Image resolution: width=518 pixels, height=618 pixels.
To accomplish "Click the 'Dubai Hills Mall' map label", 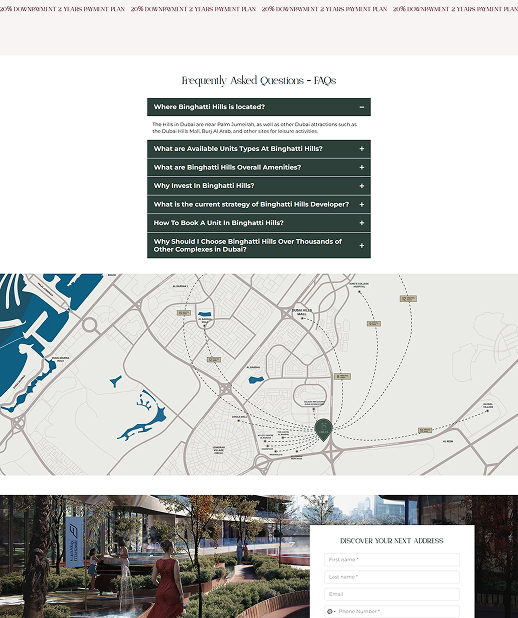I will point(302,312).
